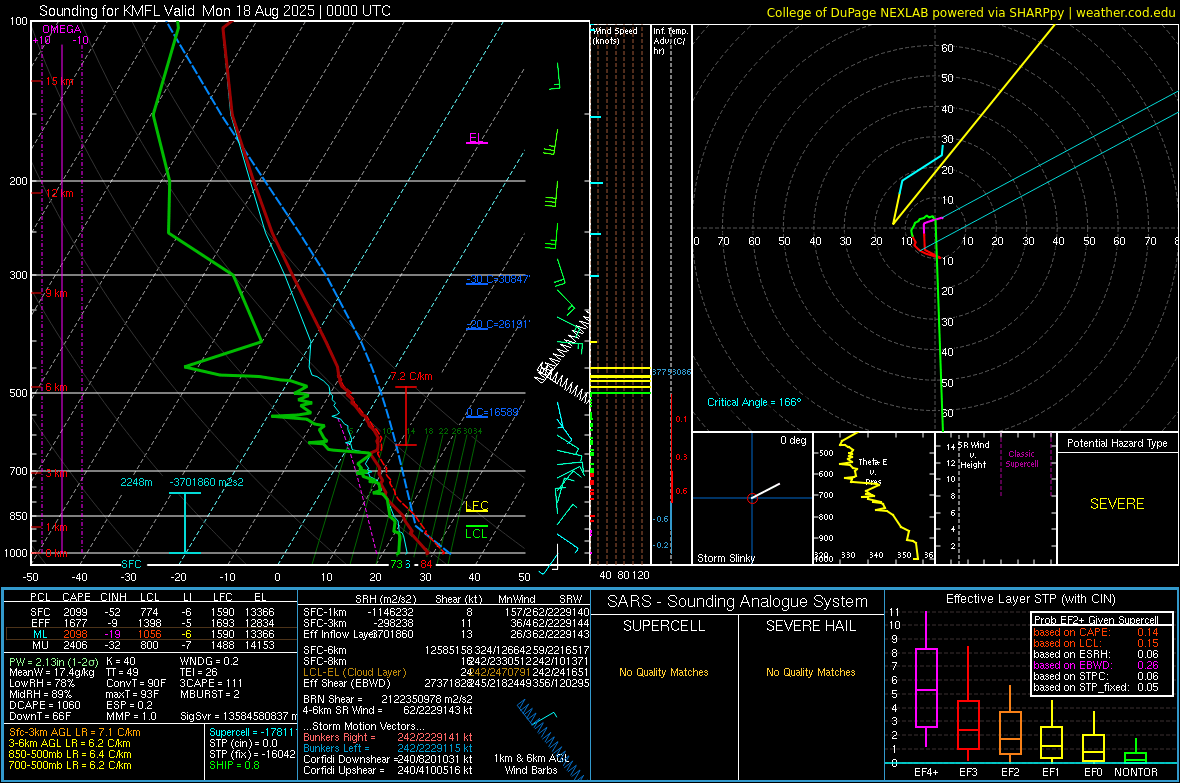Click the 'SARS - Sounding Analogue System' title

pos(738,602)
